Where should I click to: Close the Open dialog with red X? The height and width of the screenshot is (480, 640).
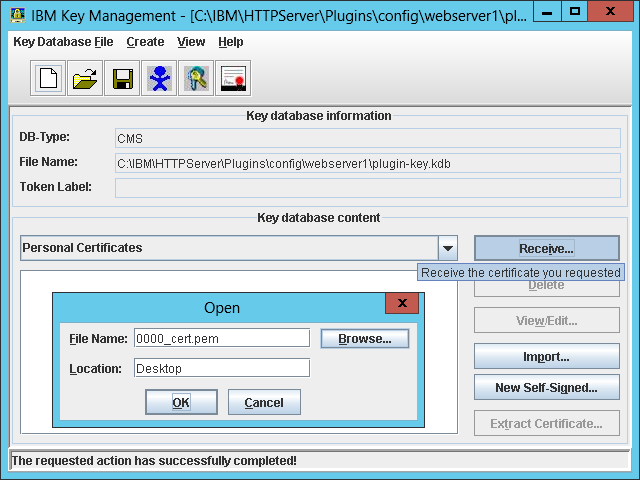(x=402, y=303)
